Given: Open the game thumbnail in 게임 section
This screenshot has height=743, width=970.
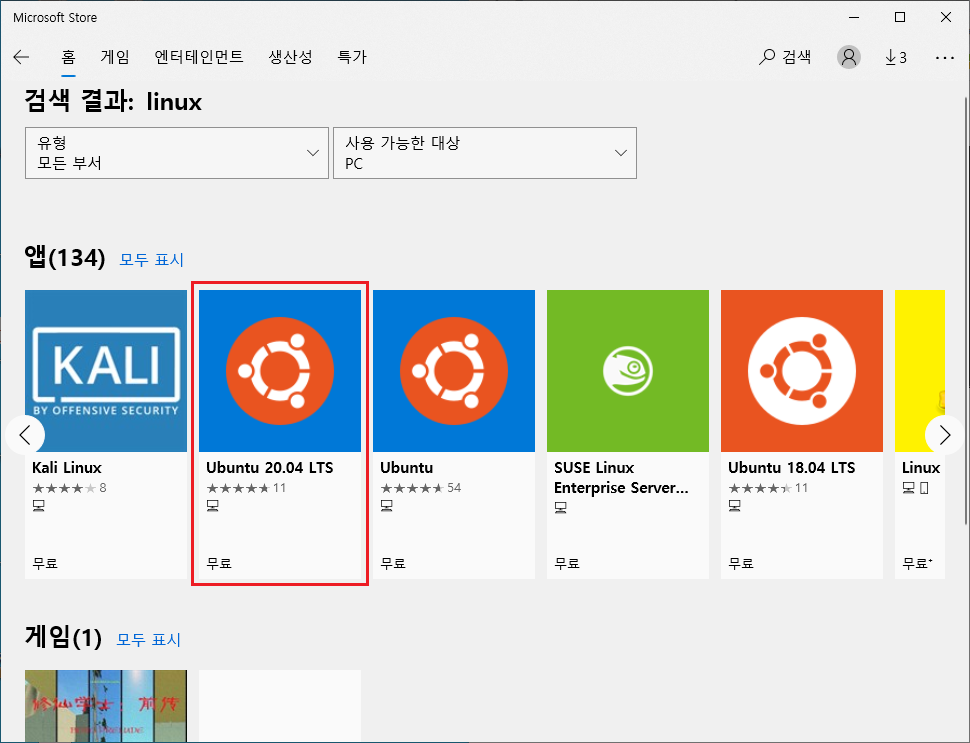Looking at the screenshot, I should pyautogui.click(x=106, y=706).
